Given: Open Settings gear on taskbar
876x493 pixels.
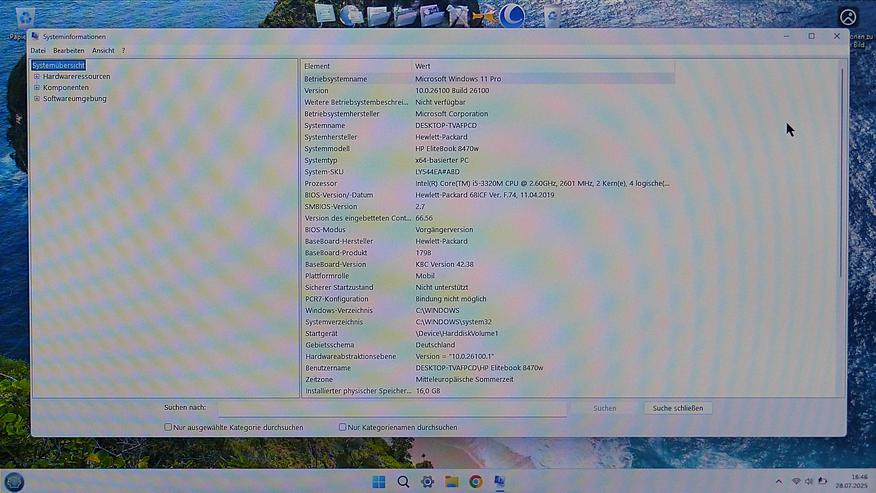Looking at the screenshot, I should pos(427,482).
